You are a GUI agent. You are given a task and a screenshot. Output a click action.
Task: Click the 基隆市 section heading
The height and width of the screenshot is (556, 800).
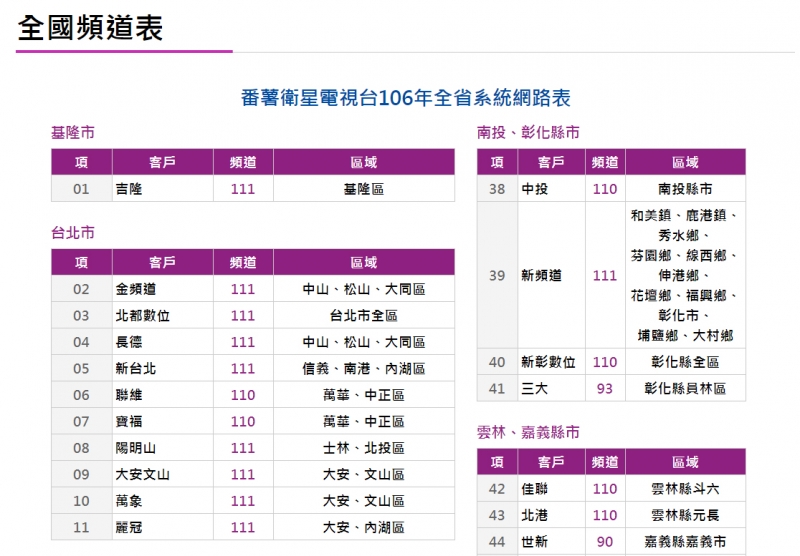pyautogui.click(x=72, y=133)
